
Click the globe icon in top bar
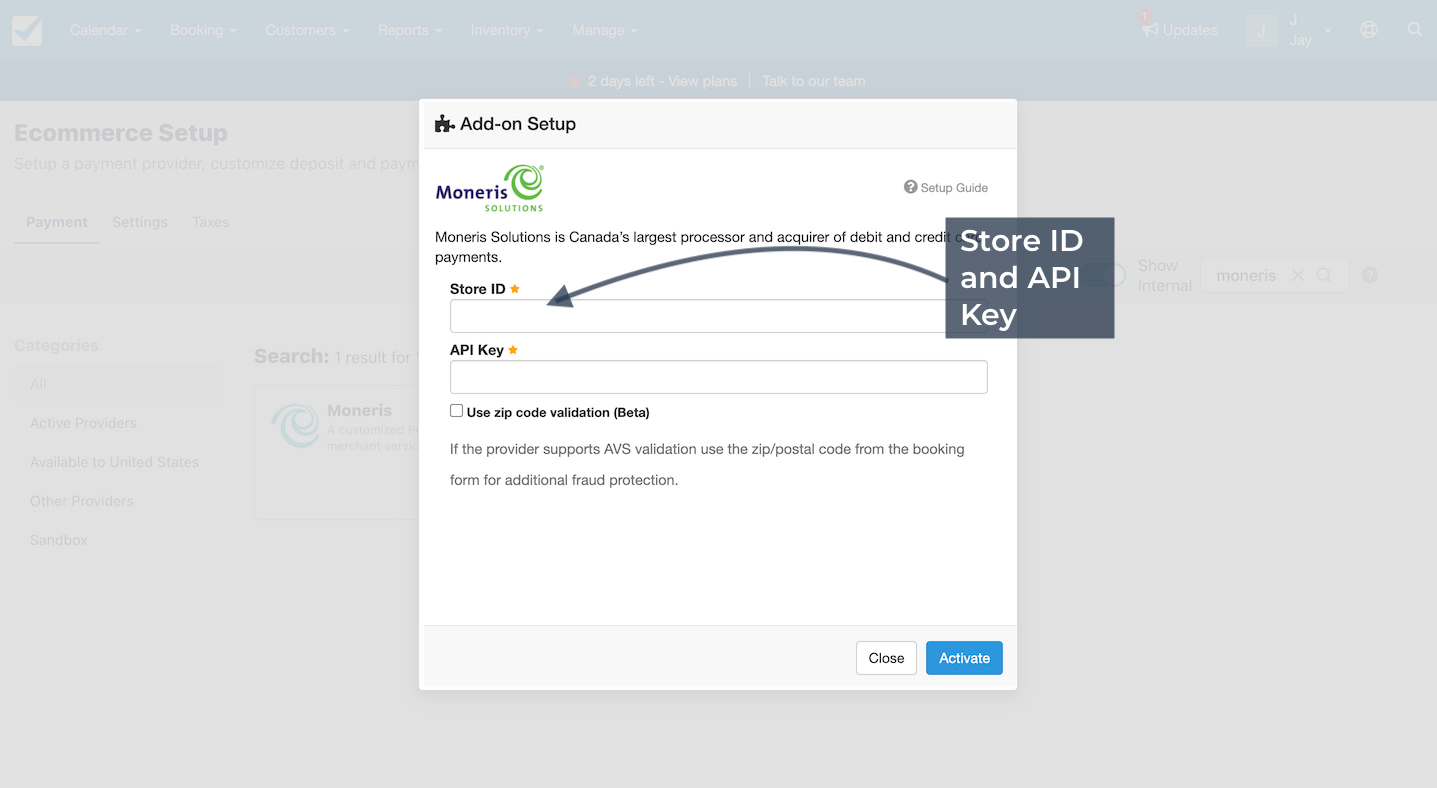[x=1369, y=30]
